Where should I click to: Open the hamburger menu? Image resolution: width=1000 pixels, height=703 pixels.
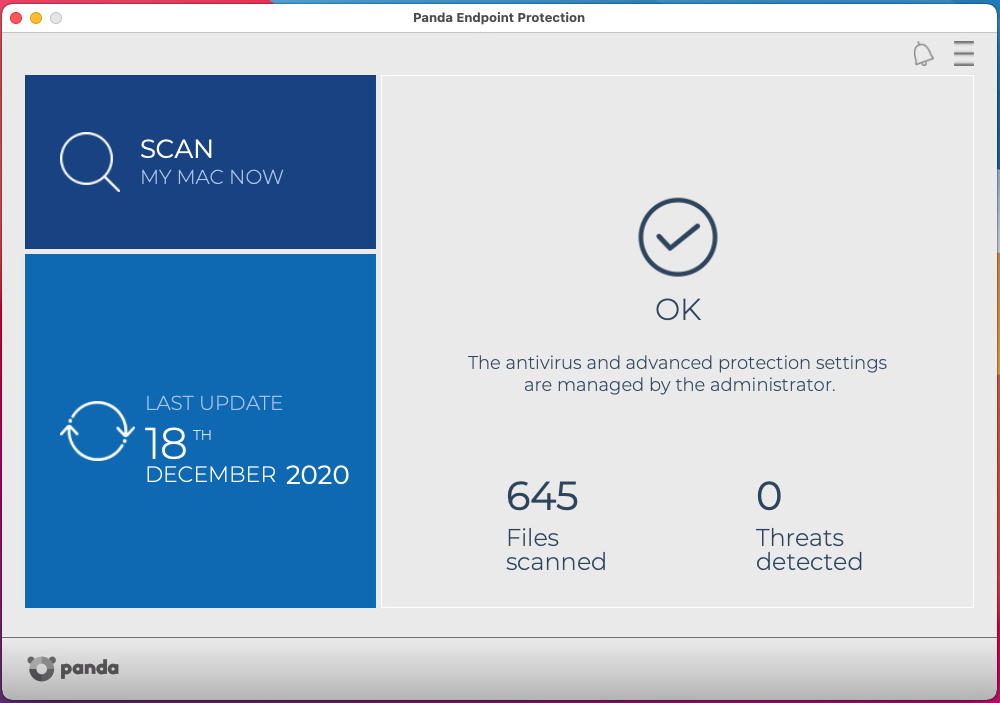pos(964,54)
